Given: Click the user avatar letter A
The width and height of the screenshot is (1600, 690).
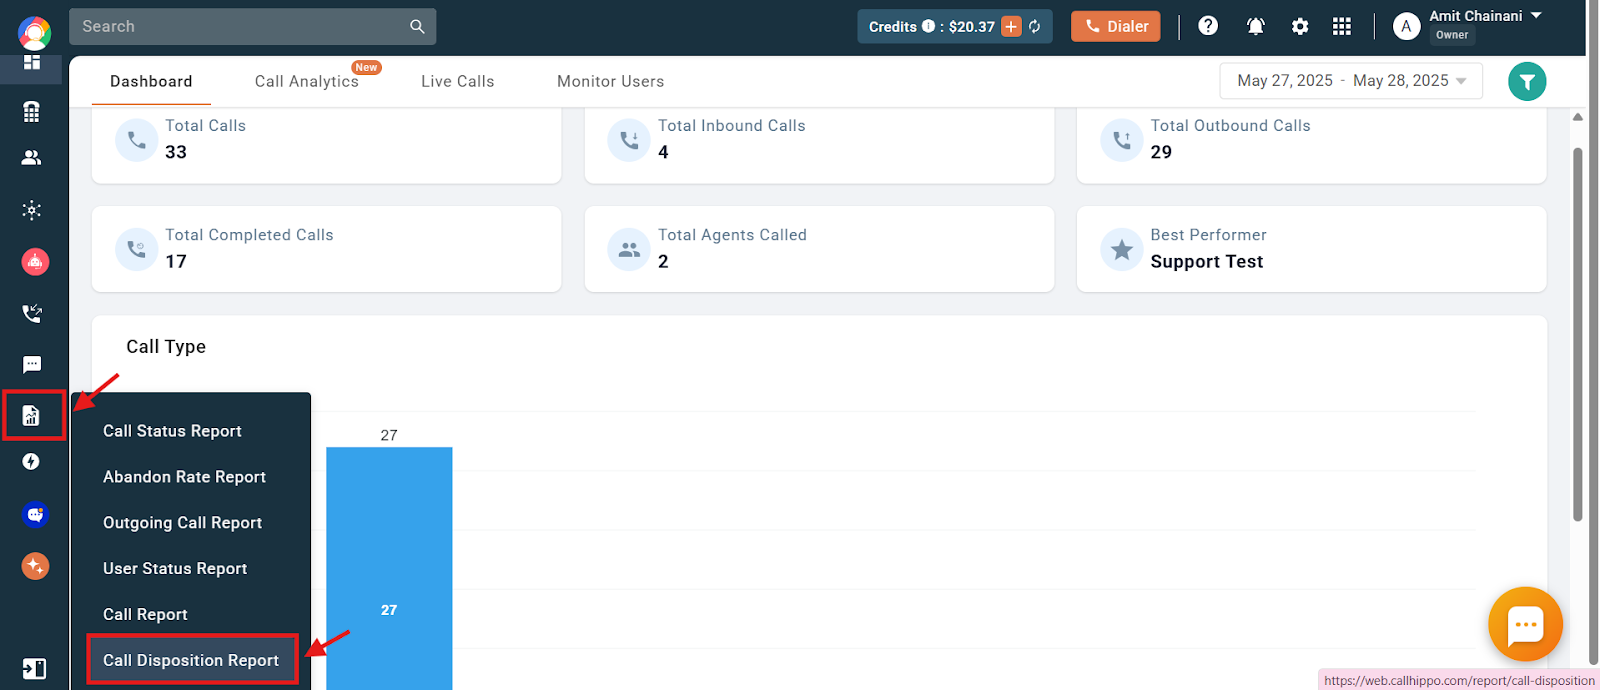Looking at the screenshot, I should 1407,27.
